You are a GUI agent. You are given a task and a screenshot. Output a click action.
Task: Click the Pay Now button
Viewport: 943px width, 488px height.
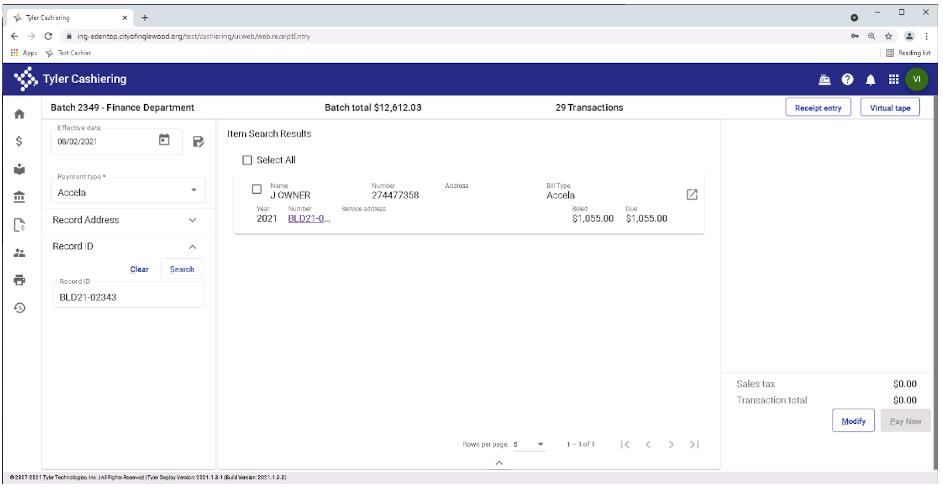tap(905, 421)
